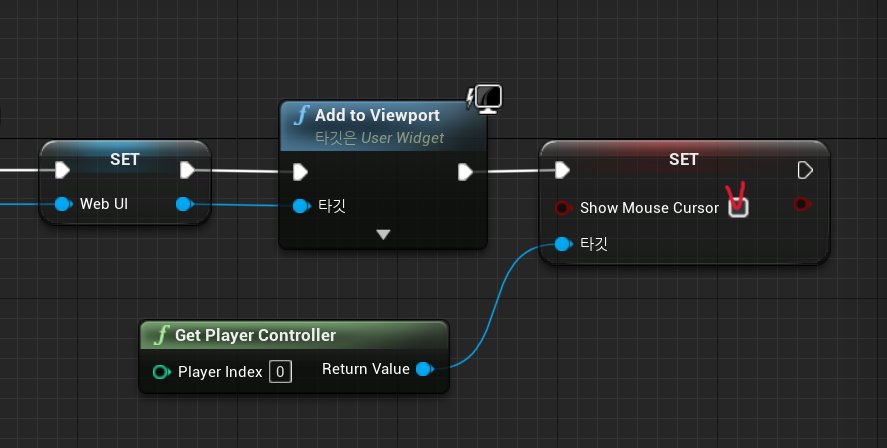Click the red Show Mouse Cursor input pin
Viewport: 887px width, 448px height.
click(563, 208)
